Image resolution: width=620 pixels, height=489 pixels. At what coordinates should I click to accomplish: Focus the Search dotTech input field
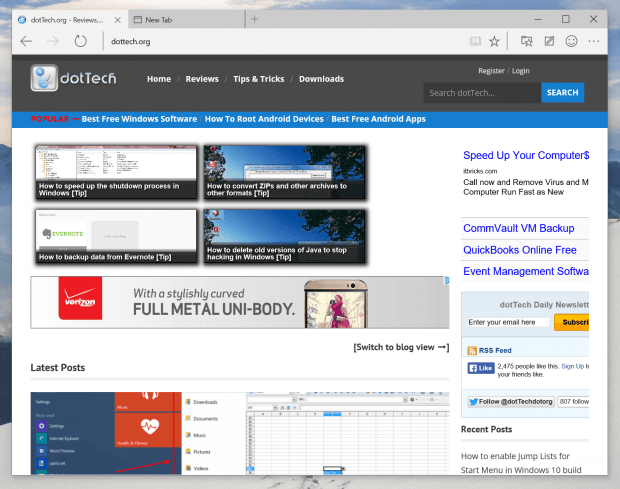point(482,93)
